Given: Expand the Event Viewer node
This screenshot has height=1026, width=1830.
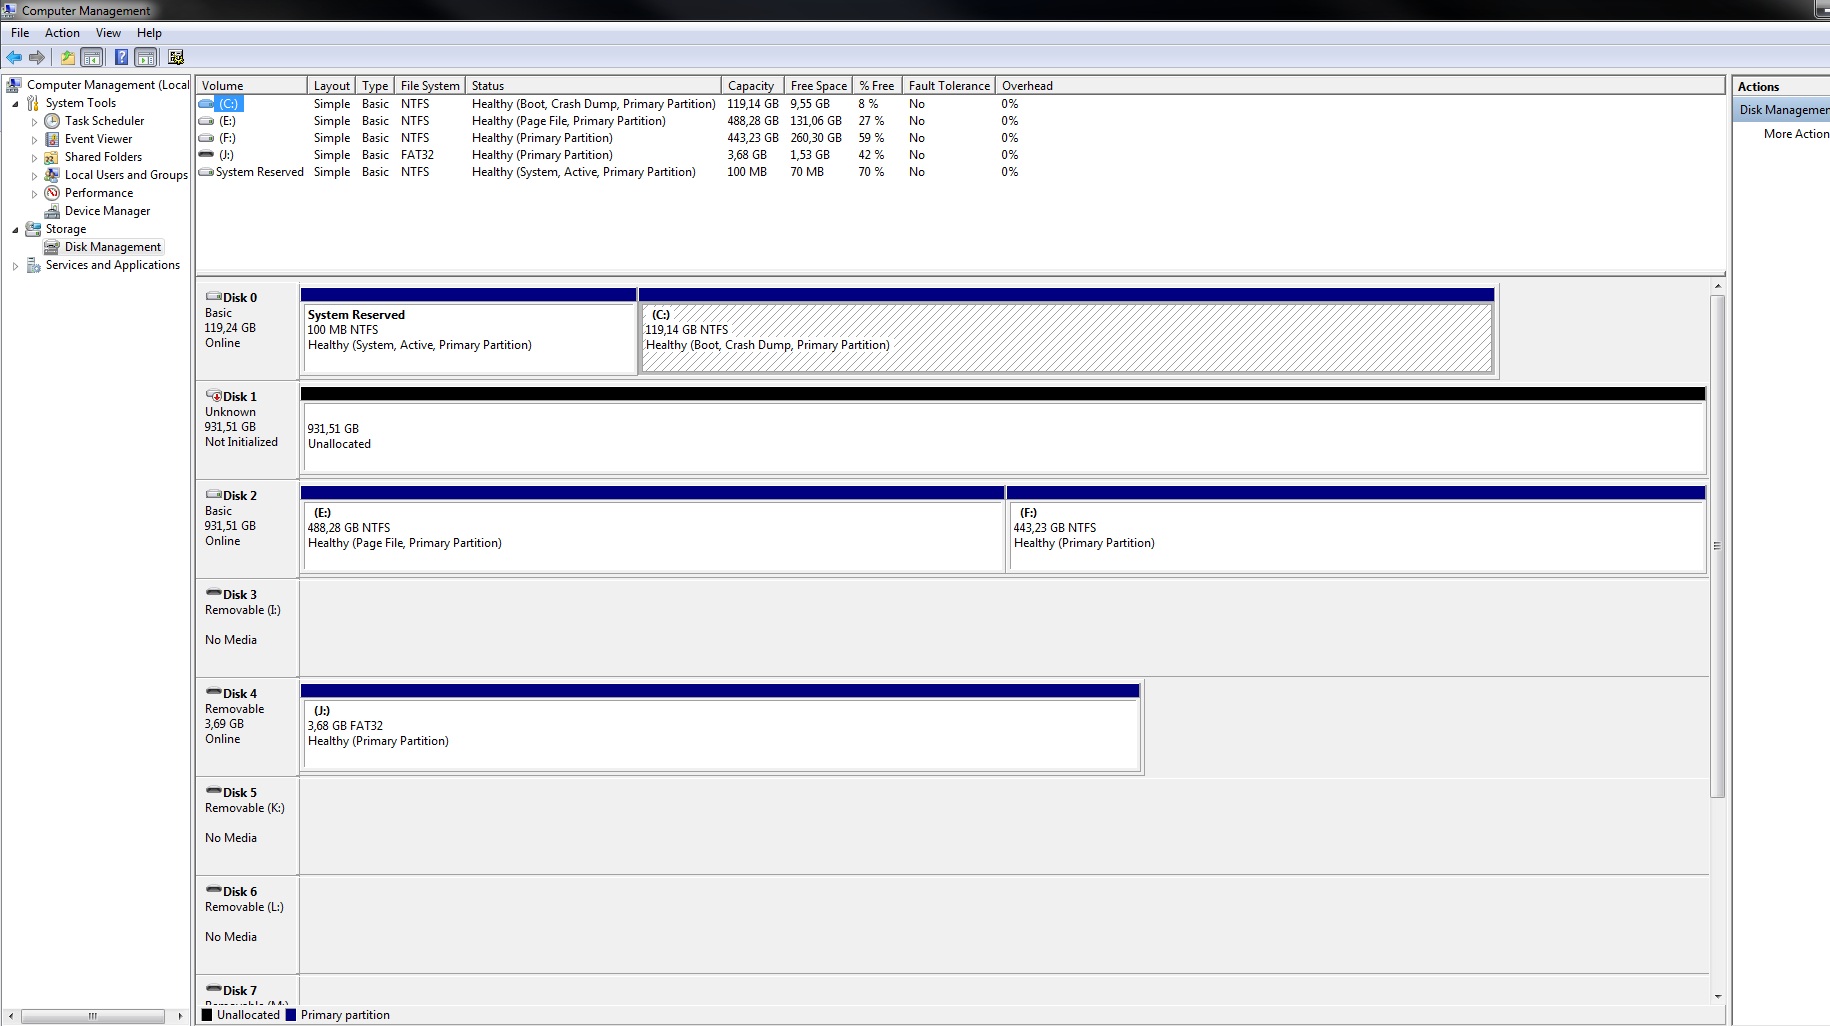Looking at the screenshot, I should [x=34, y=139].
